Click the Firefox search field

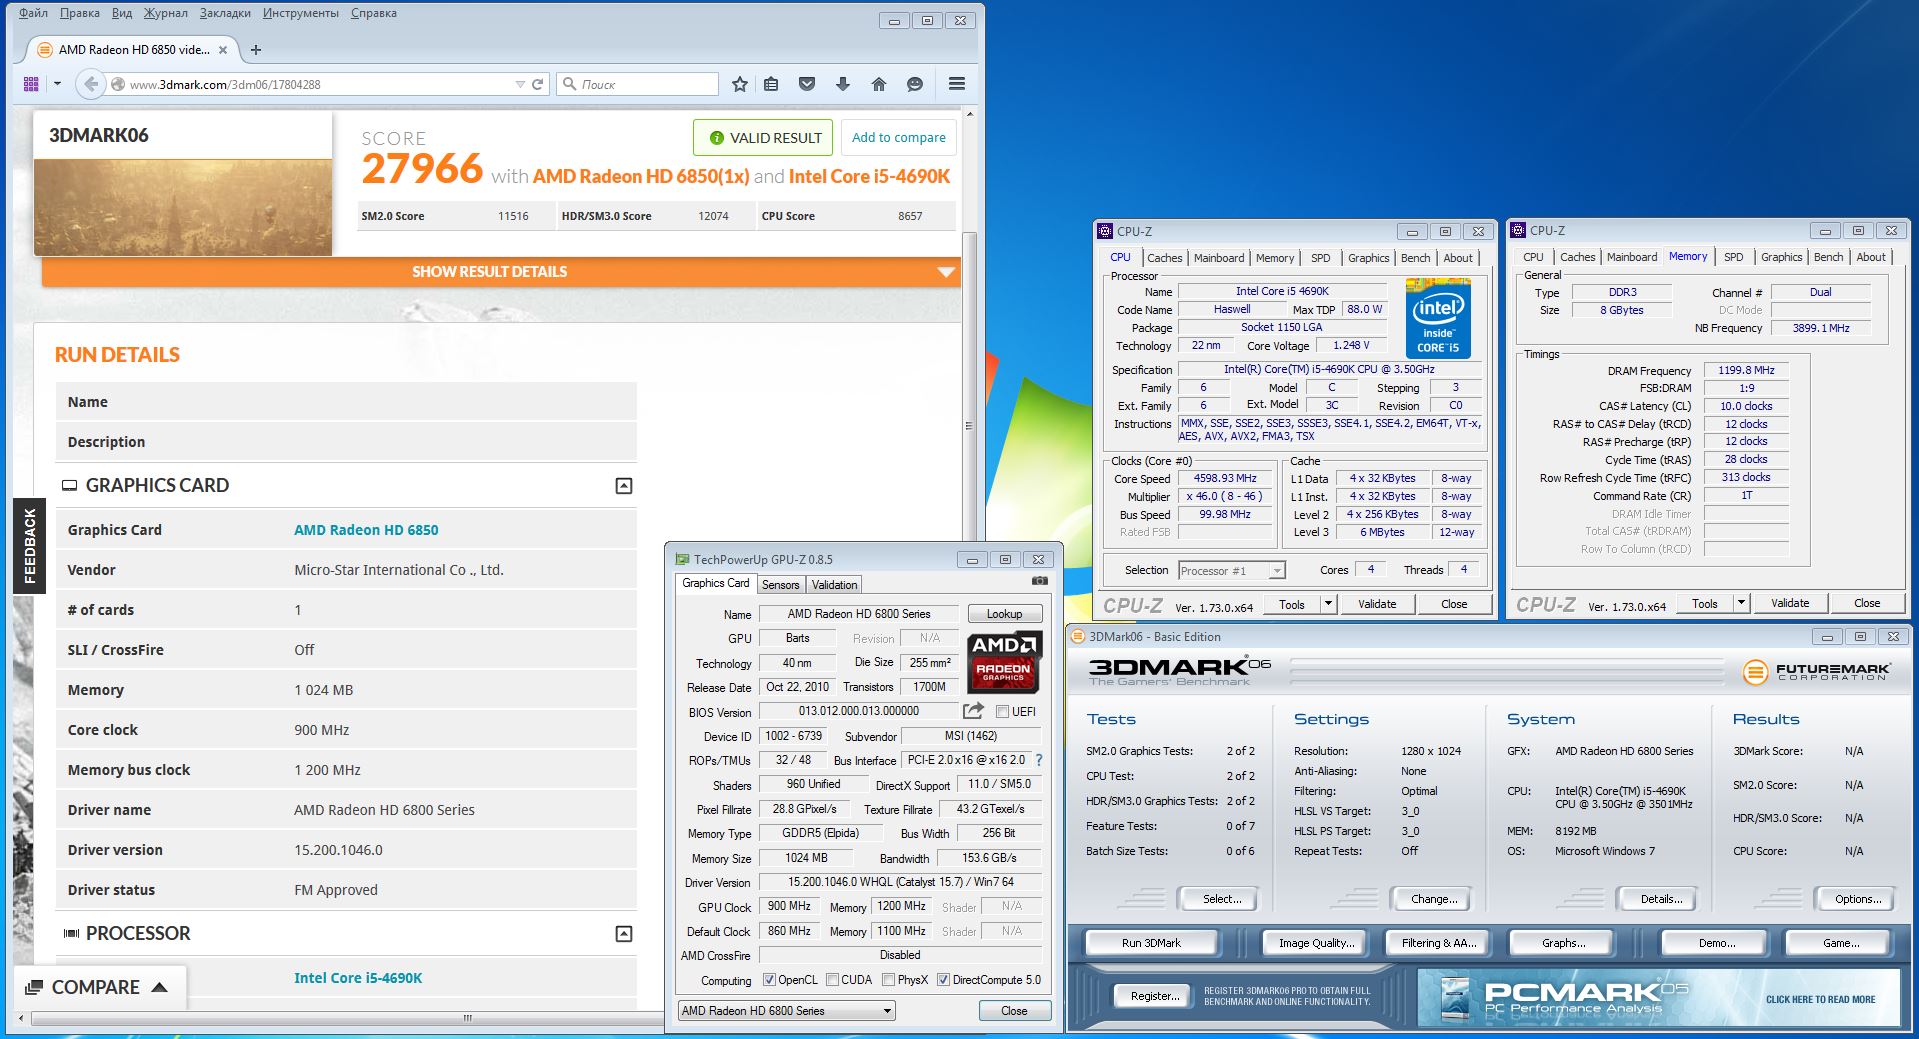[x=637, y=84]
